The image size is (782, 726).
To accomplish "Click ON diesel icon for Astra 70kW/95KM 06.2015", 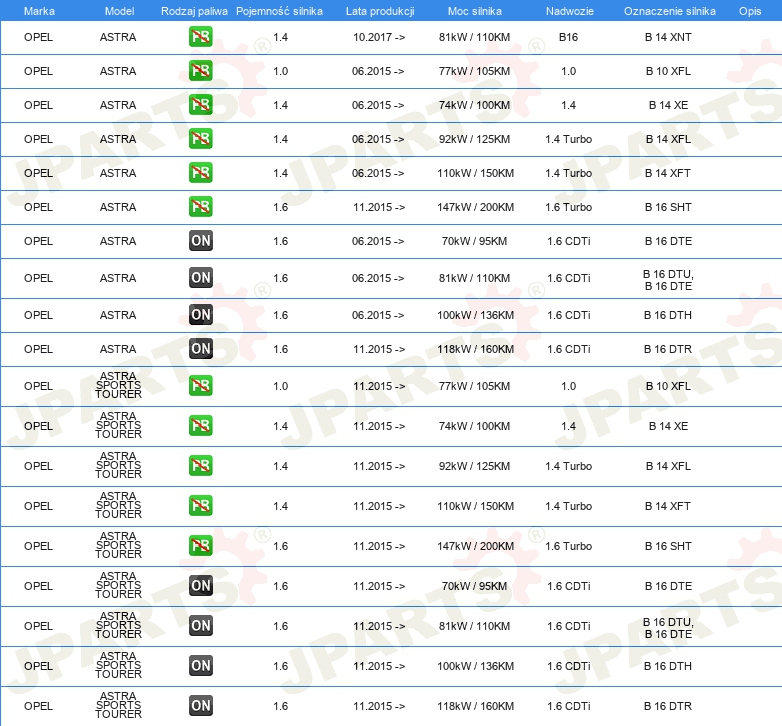I will (201, 241).
